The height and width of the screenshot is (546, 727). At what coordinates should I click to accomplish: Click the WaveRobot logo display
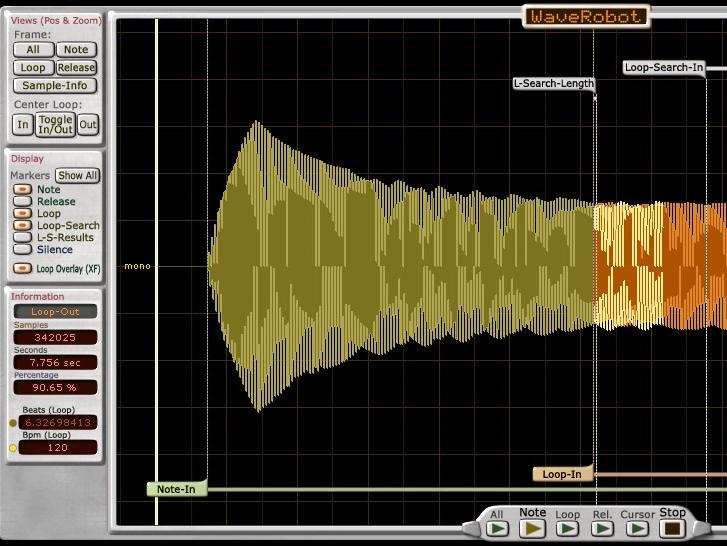point(586,17)
